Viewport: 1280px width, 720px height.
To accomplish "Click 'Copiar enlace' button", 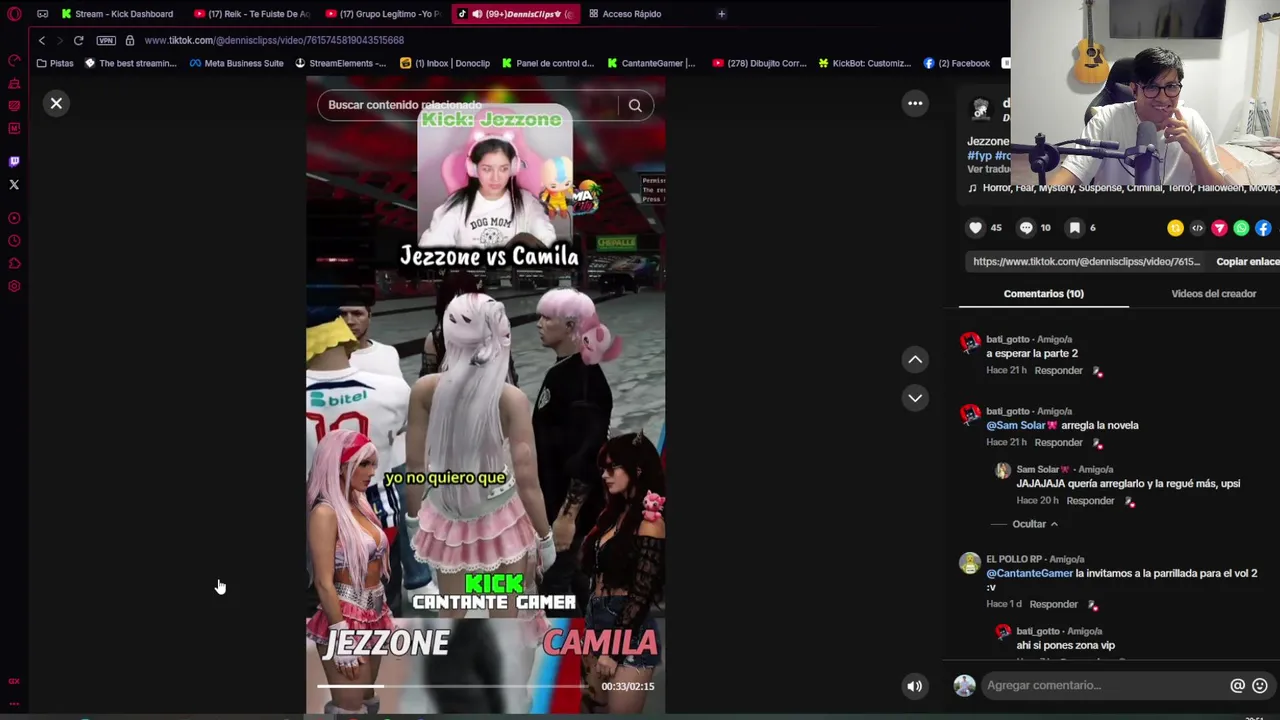I will point(1247,262).
